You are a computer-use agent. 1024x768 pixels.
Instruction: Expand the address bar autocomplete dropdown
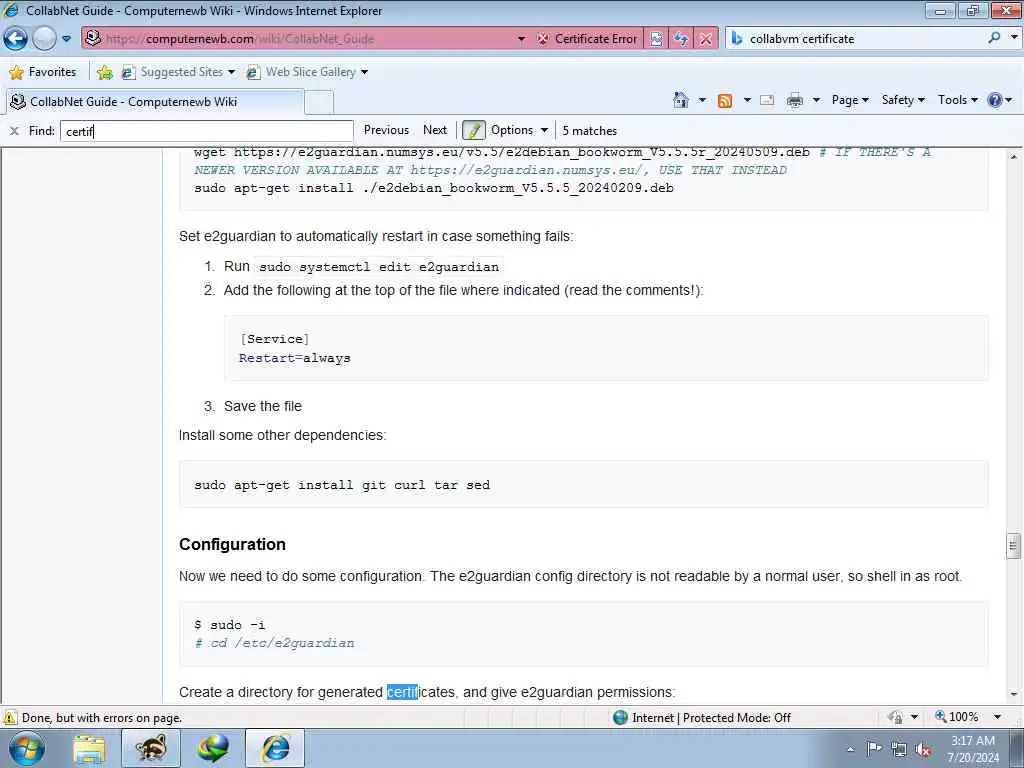[x=521, y=39]
